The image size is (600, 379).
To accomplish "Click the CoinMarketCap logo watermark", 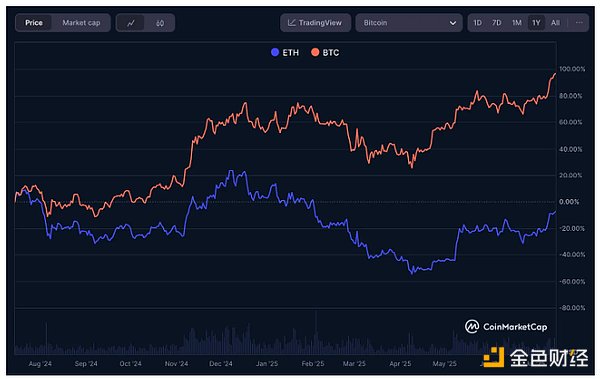I will 506,327.
